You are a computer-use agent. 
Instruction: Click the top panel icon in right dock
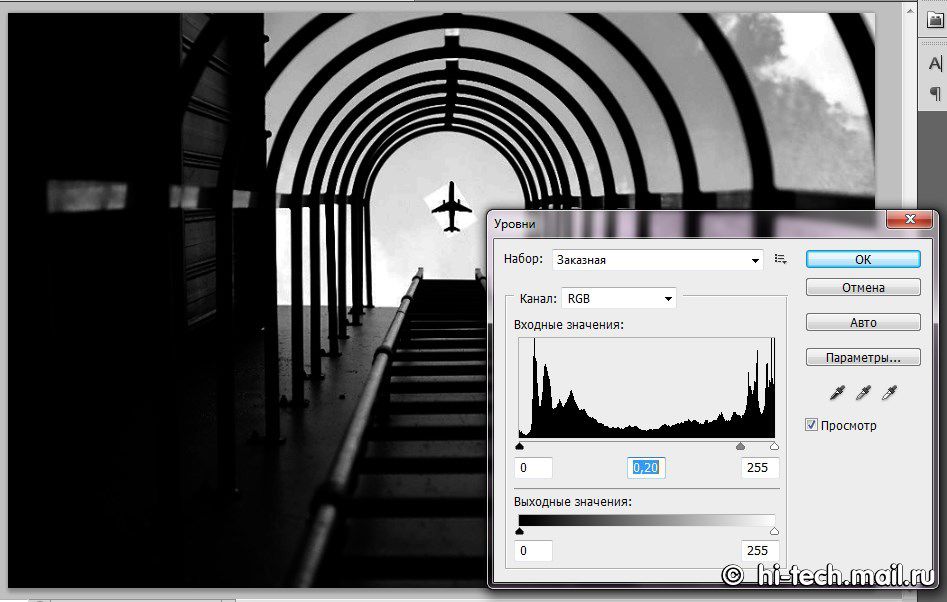click(934, 20)
